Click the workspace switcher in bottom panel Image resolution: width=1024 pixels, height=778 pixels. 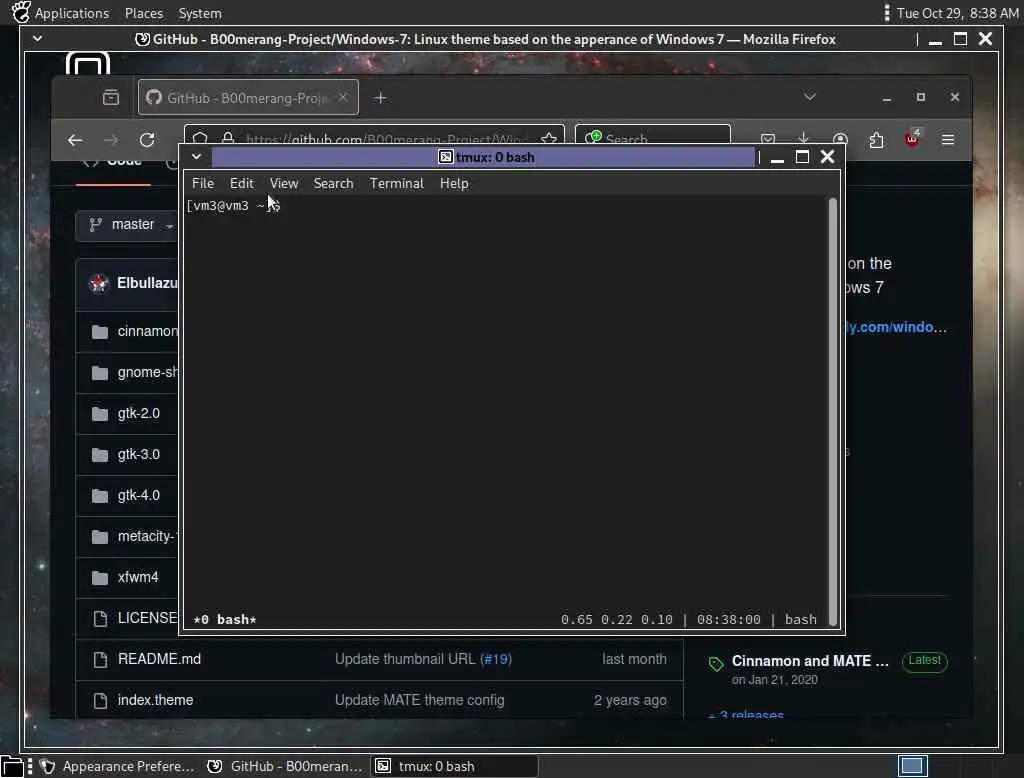pyautogui.click(x=912, y=766)
